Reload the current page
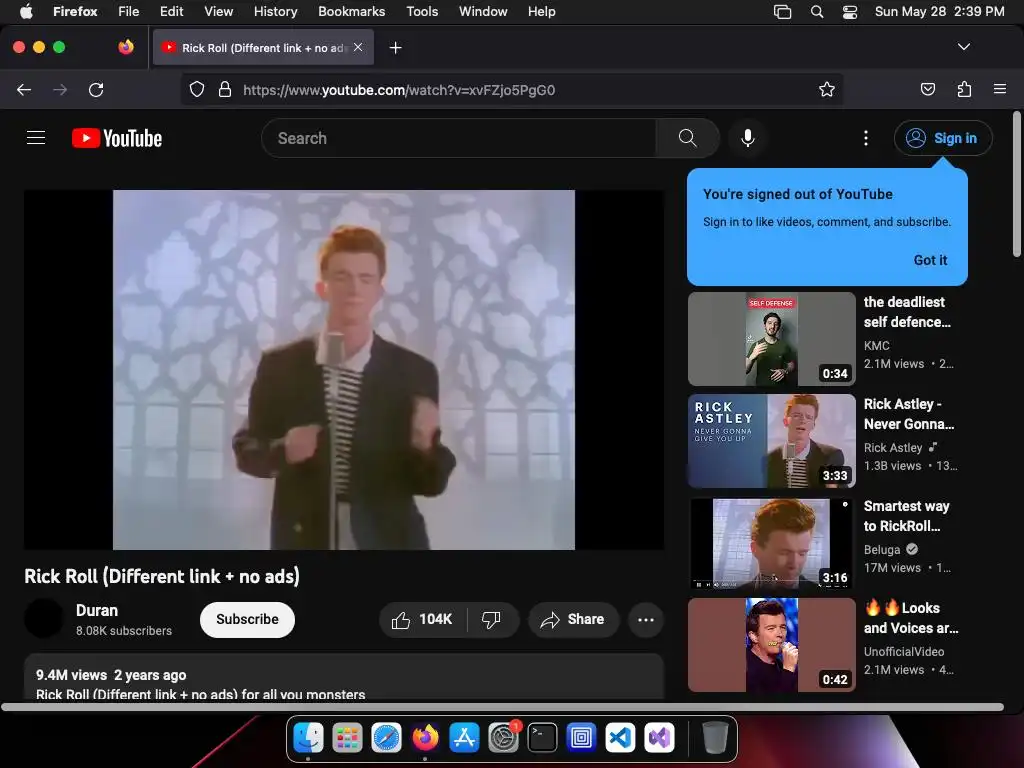 [x=96, y=89]
